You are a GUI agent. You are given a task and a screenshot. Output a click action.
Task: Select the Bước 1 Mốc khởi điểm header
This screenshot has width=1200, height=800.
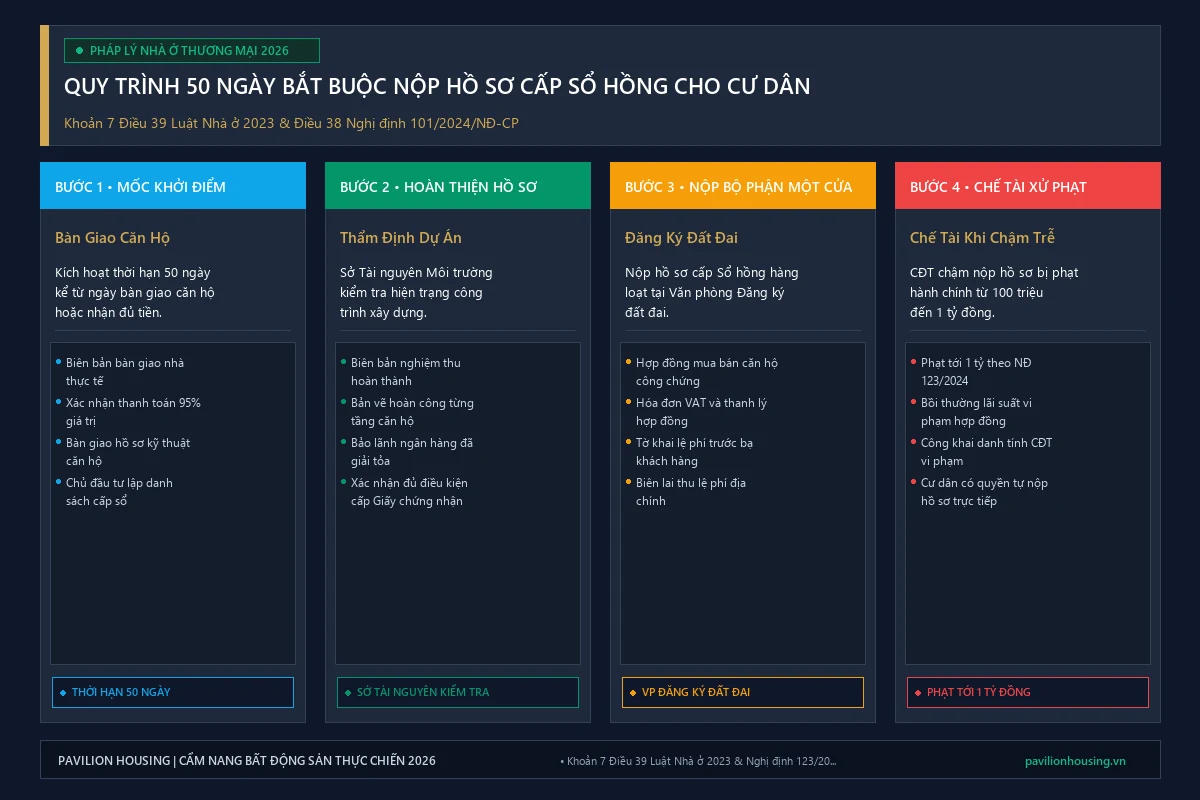173,186
